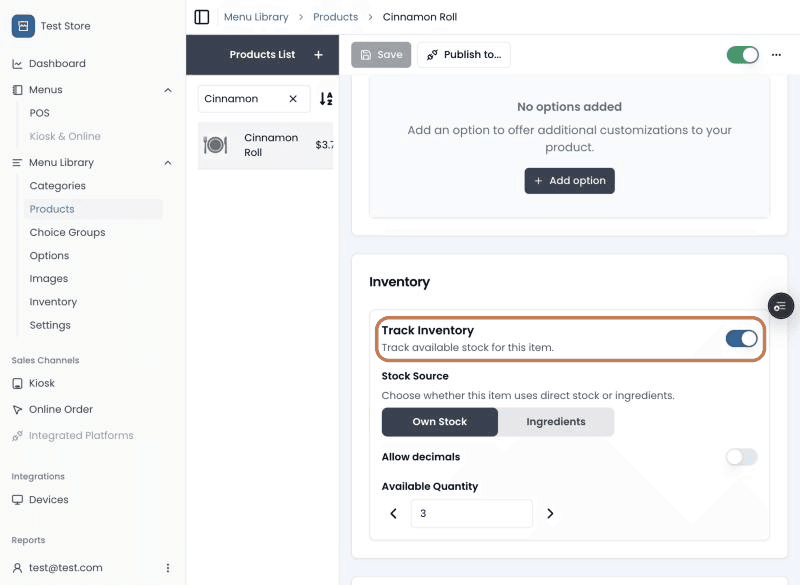Select Own Stock as stock source

pyautogui.click(x=440, y=422)
